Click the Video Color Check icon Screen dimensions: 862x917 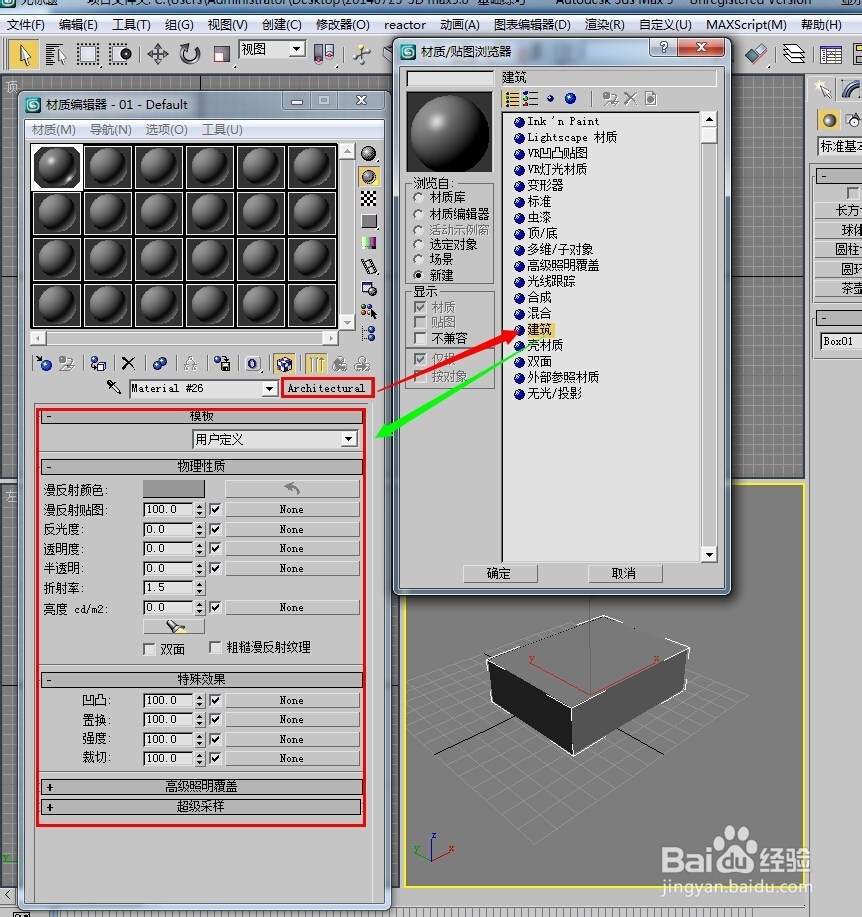(368, 243)
